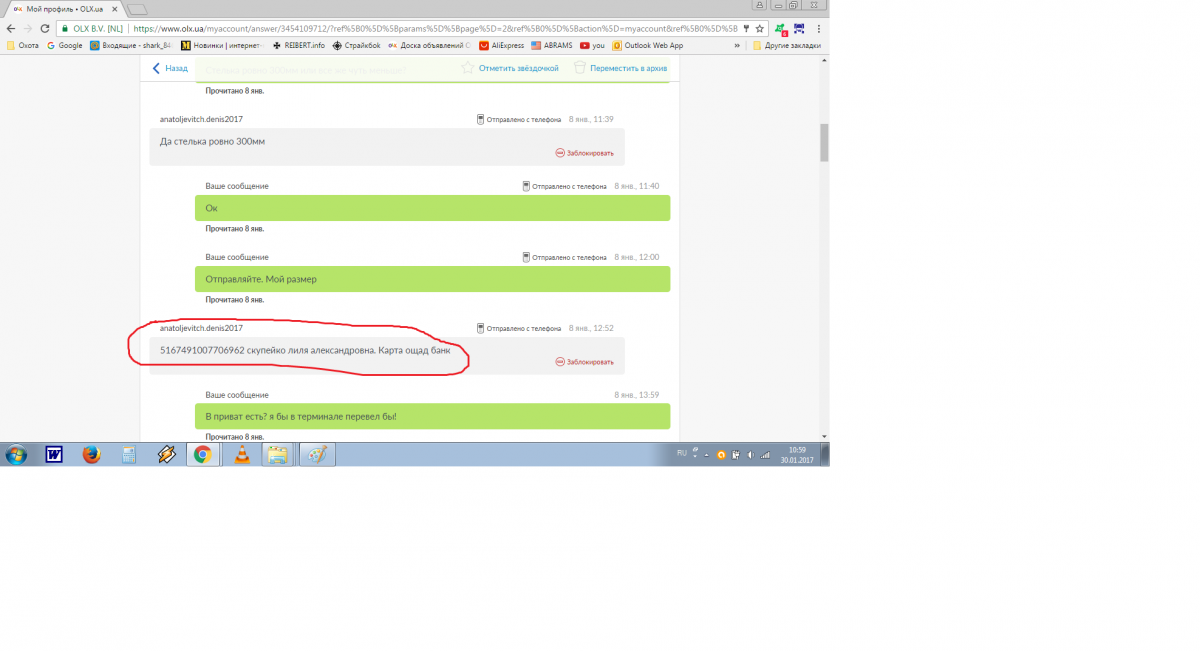The image size is (1200, 651).
Task: Open VLC media player from the taskbar
Action: (x=241, y=455)
